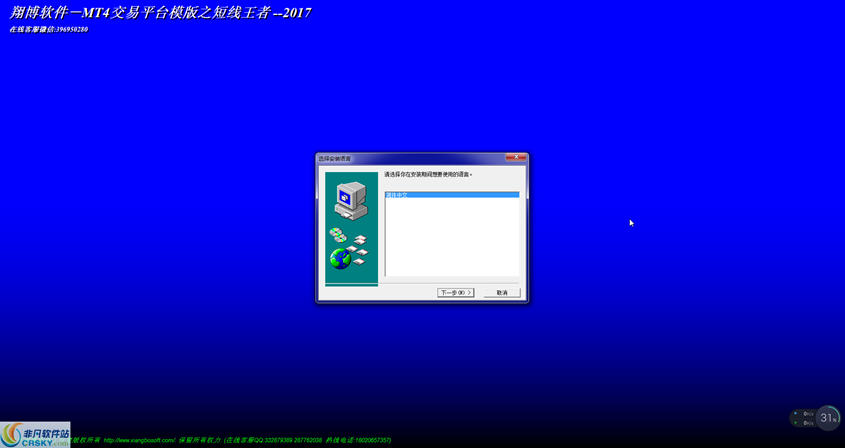The image size is (845, 448).
Task: Click the dialog instruction text about install language
Action: click(428, 175)
